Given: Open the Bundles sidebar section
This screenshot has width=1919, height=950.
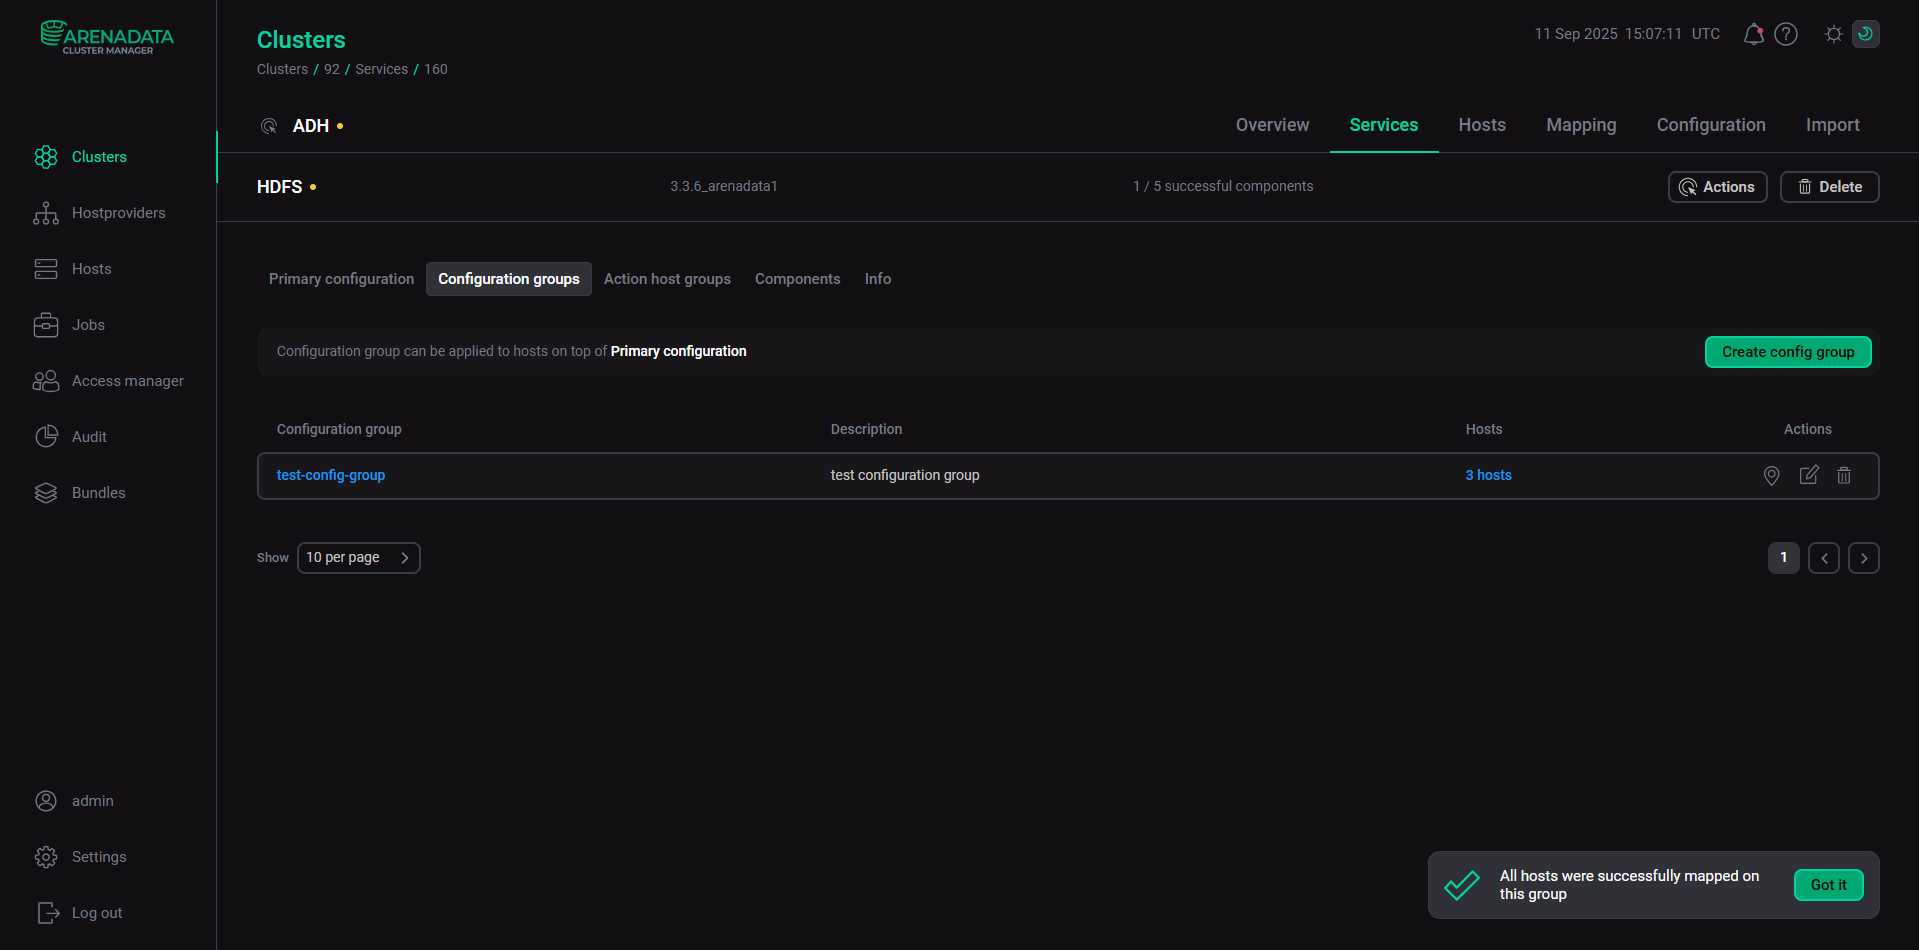Looking at the screenshot, I should point(98,493).
